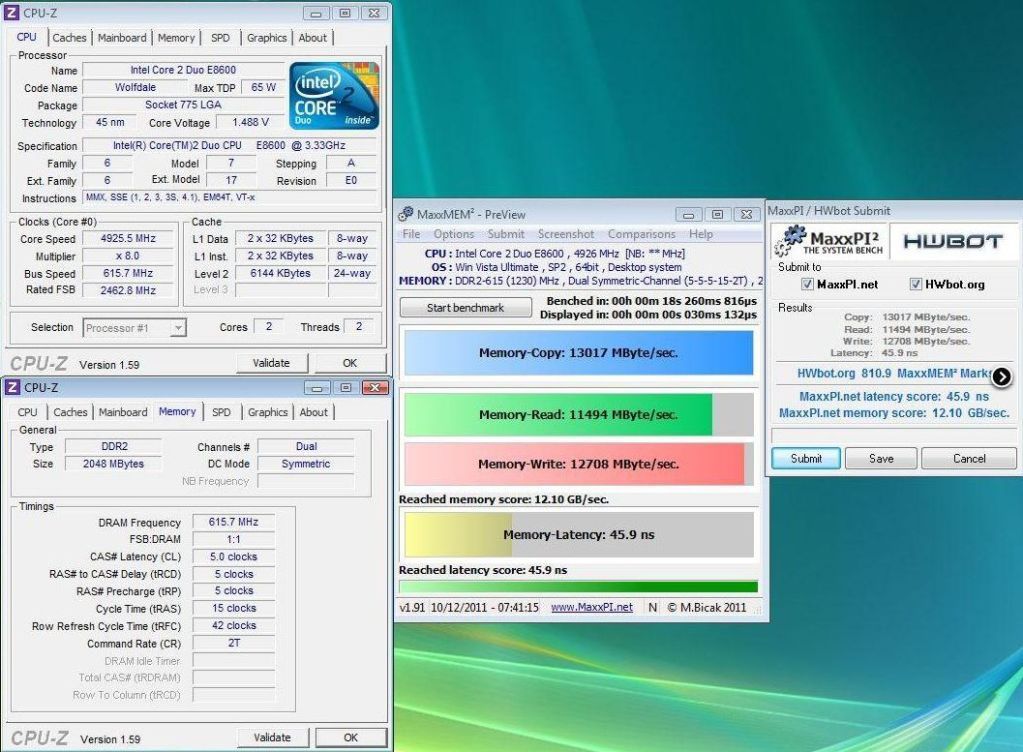Open Caches tab in lower CPU-Z window
The image size is (1023, 752).
70,412
